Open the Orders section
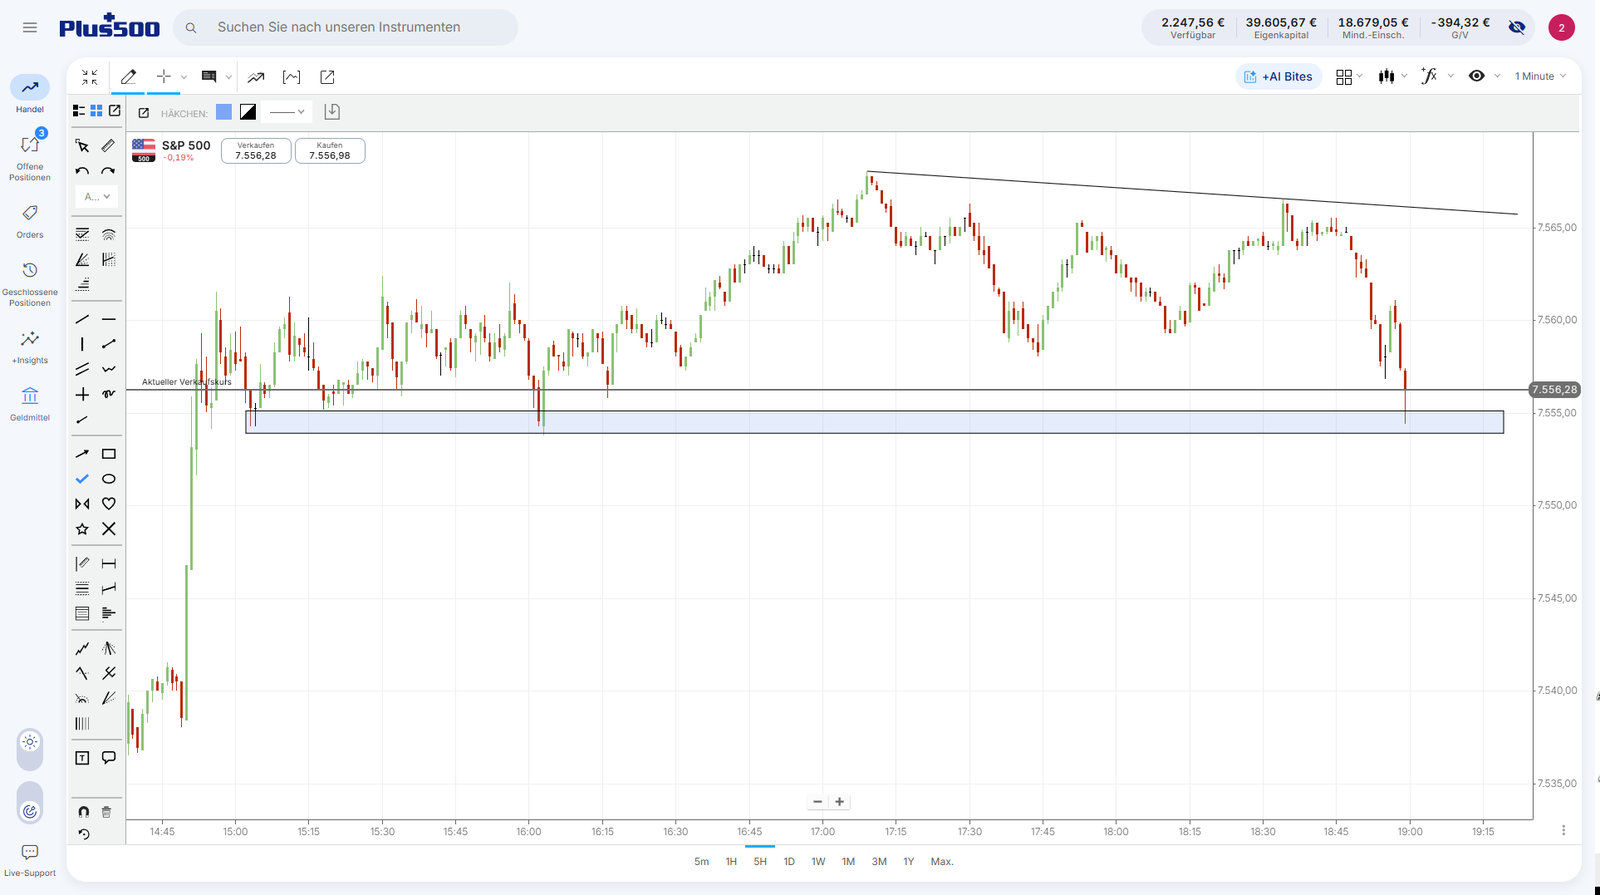The width and height of the screenshot is (1600, 895). click(x=30, y=221)
